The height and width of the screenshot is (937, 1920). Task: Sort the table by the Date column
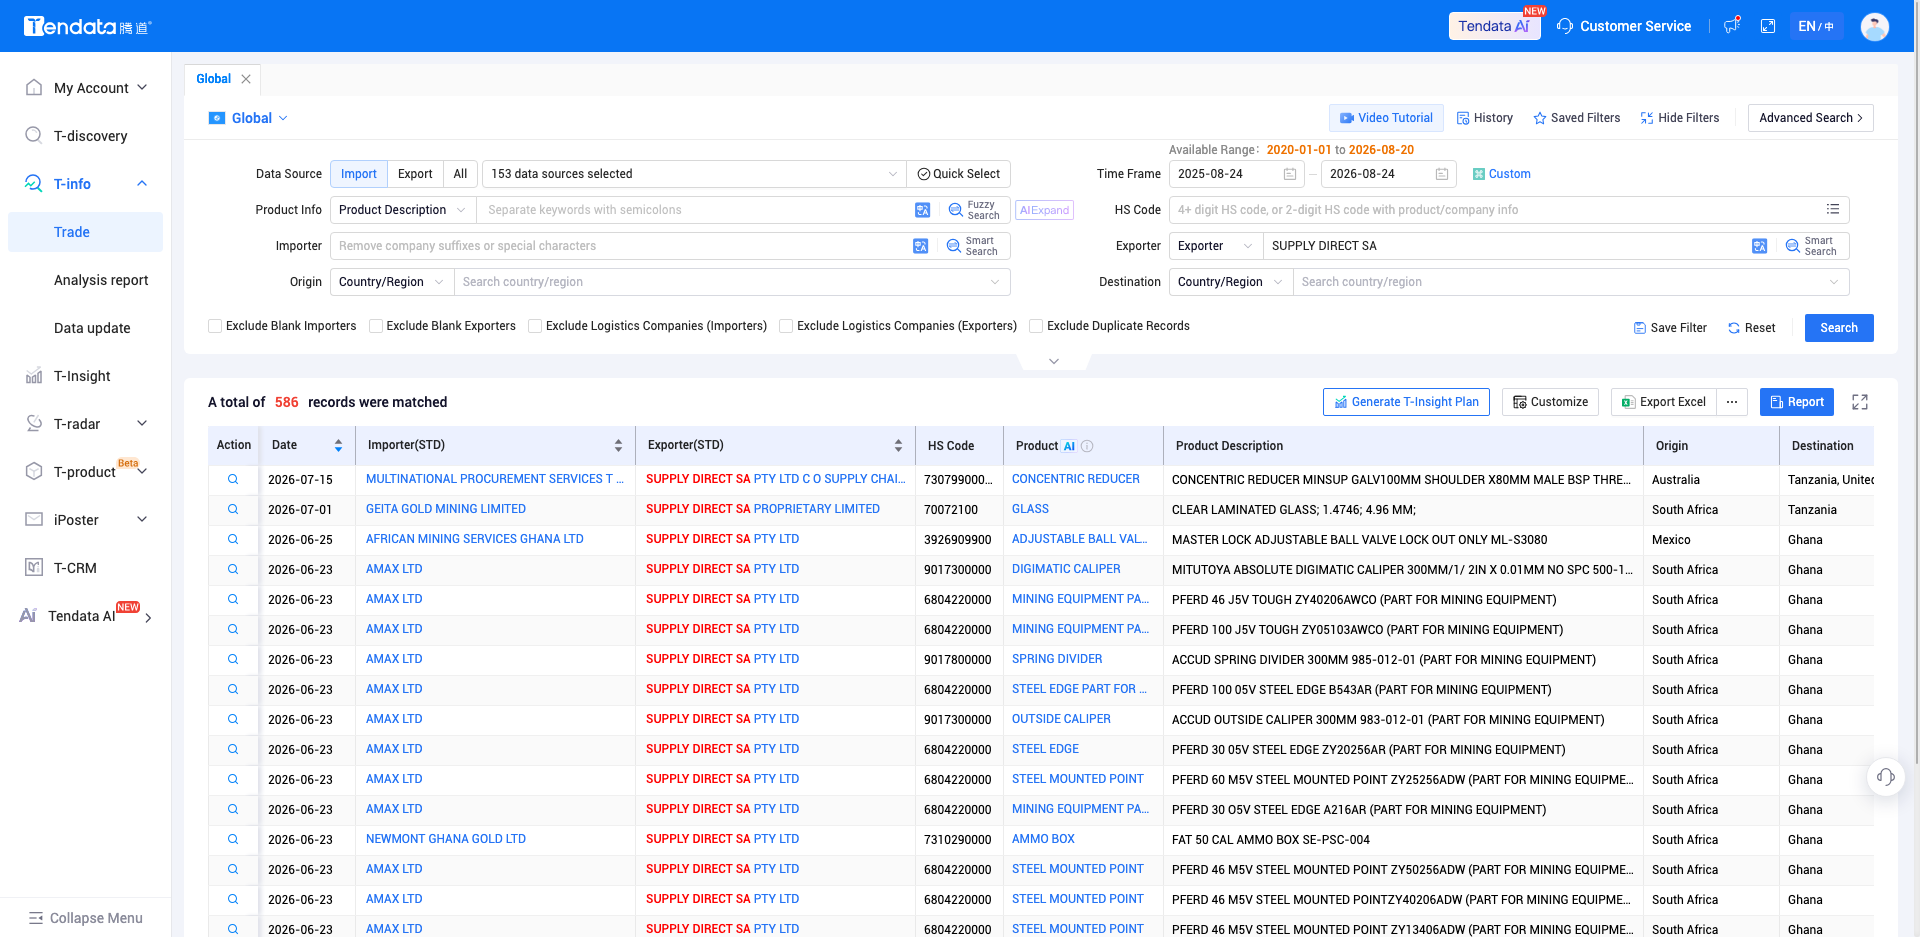click(x=338, y=446)
